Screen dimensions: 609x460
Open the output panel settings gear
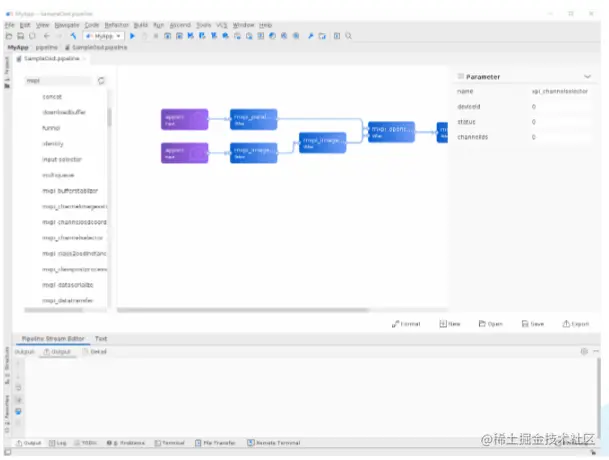[x=584, y=352]
